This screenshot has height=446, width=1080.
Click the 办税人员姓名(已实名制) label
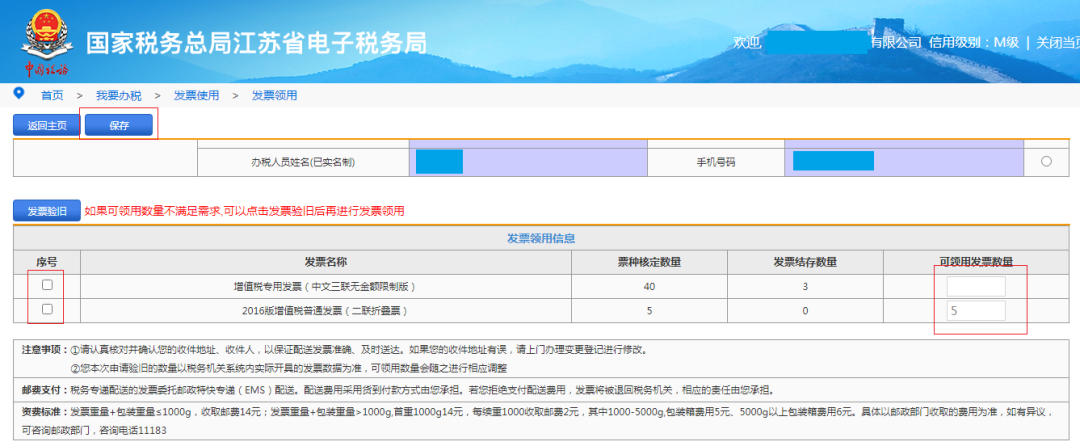(303, 162)
